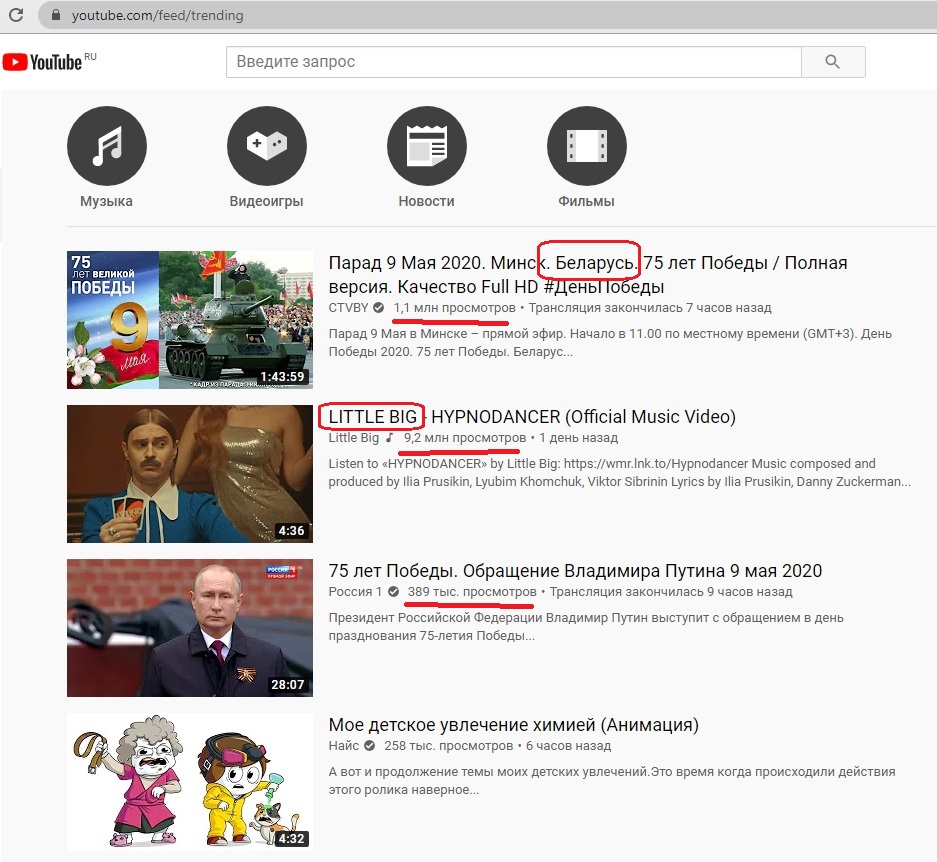Click CTVBY verified checkmark badge

[x=378, y=308]
